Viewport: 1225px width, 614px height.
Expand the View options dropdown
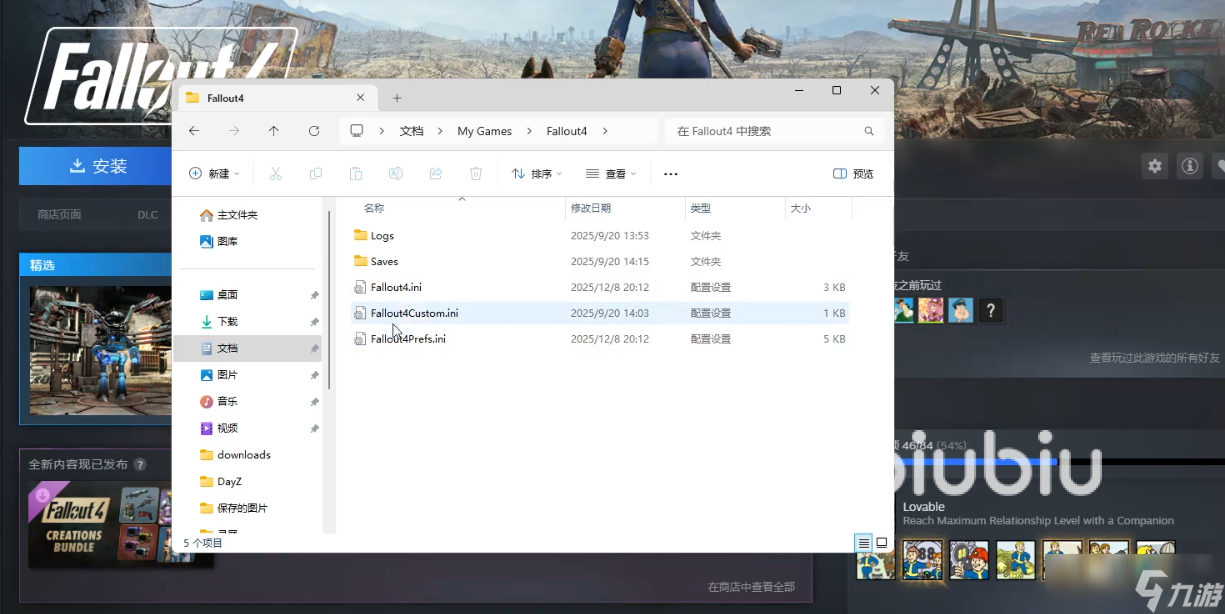coord(611,174)
